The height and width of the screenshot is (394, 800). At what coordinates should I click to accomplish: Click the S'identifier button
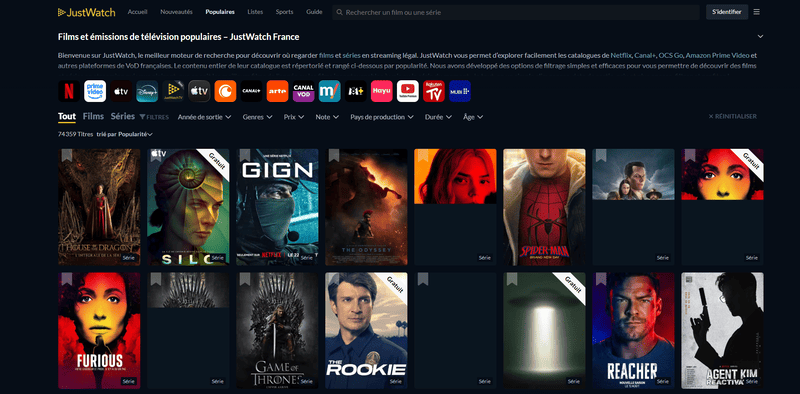pos(727,12)
